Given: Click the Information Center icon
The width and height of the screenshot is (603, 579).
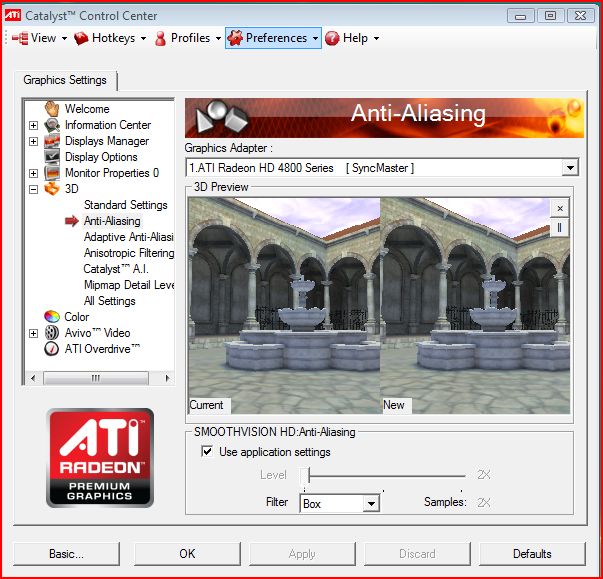Looking at the screenshot, I should click(x=52, y=125).
